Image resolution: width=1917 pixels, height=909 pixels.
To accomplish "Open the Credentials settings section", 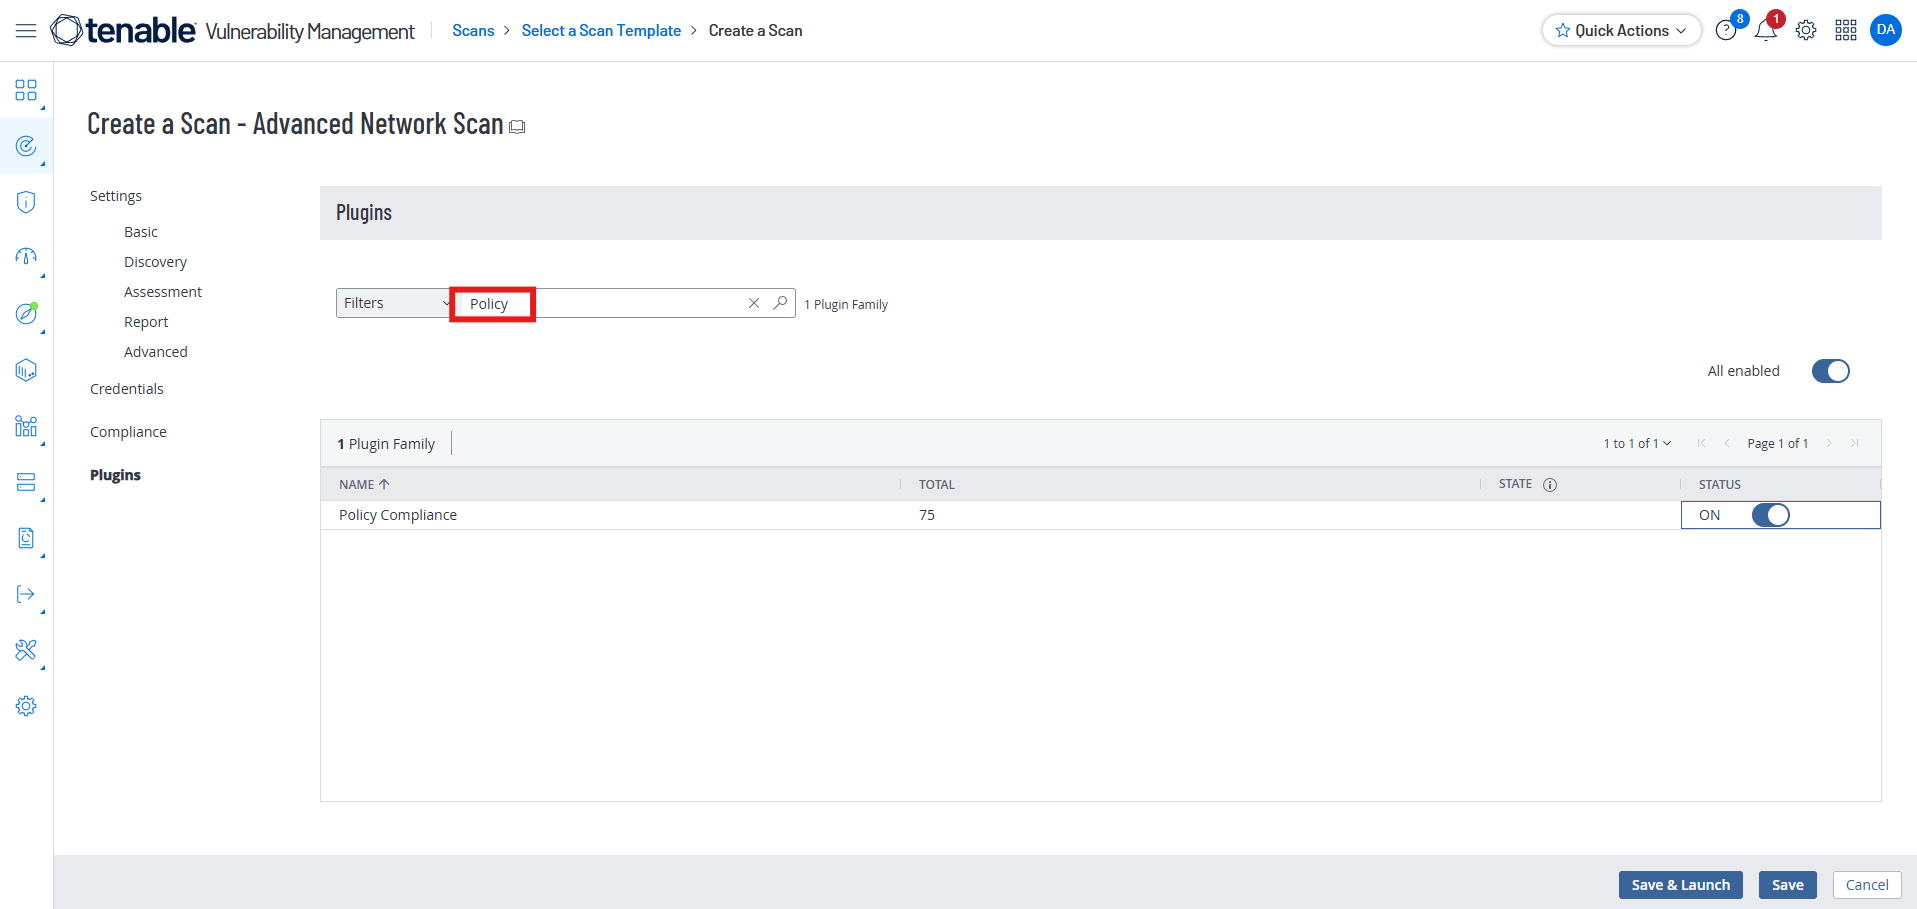I will [126, 389].
